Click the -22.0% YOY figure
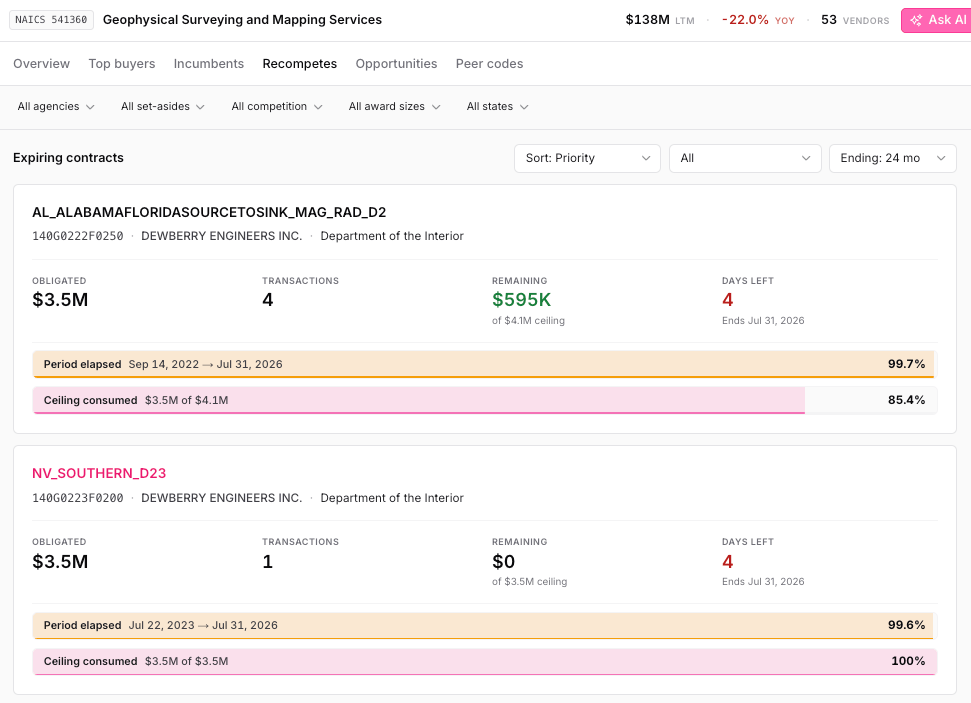This screenshot has width=971, height=703. (758, 20)
